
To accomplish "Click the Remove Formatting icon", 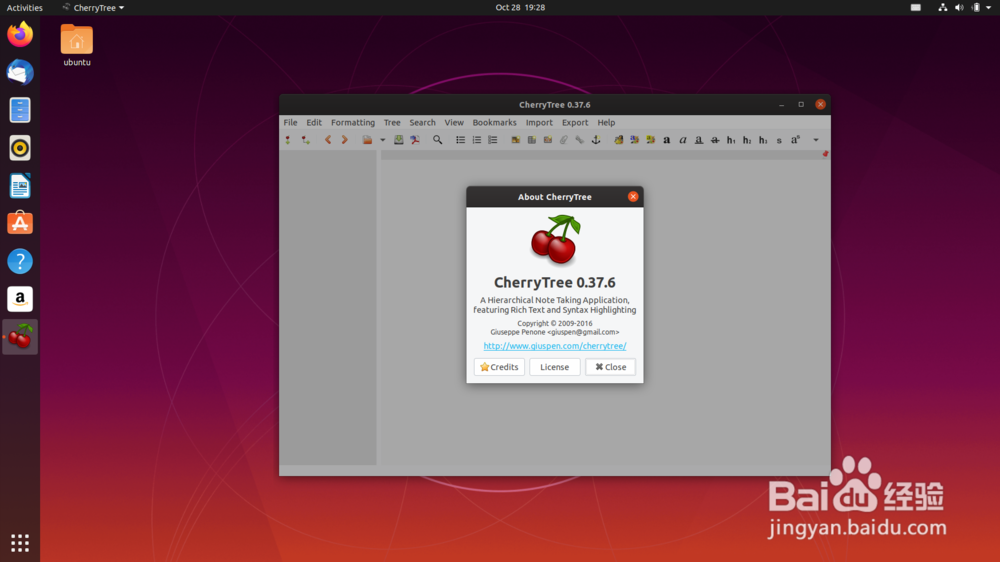I will coord(619,140).
